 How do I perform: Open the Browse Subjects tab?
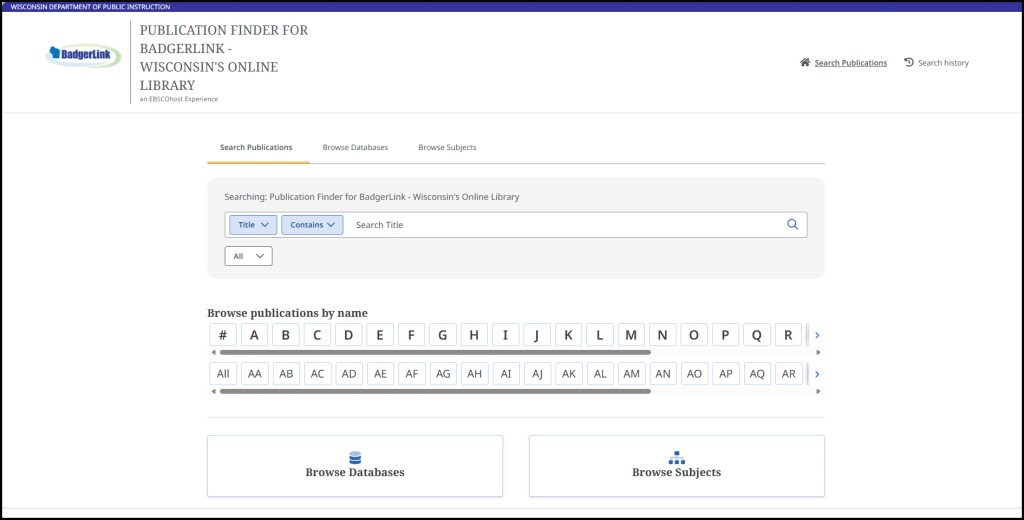point(447,148)
